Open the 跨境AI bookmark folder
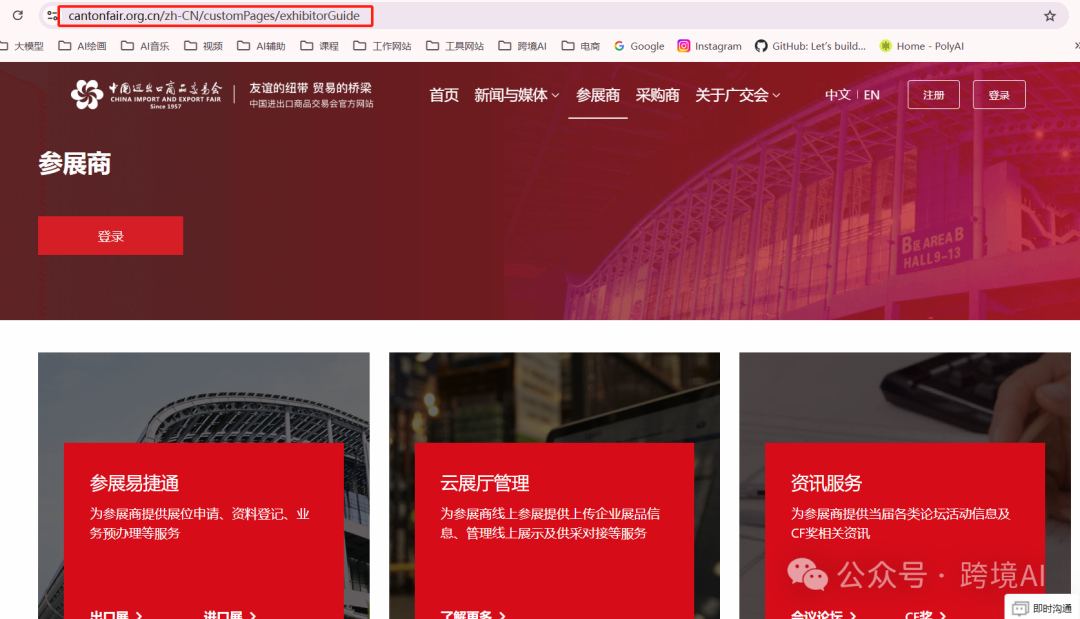Viewport: 1080px width, 619px height. [x=522, y=46]
